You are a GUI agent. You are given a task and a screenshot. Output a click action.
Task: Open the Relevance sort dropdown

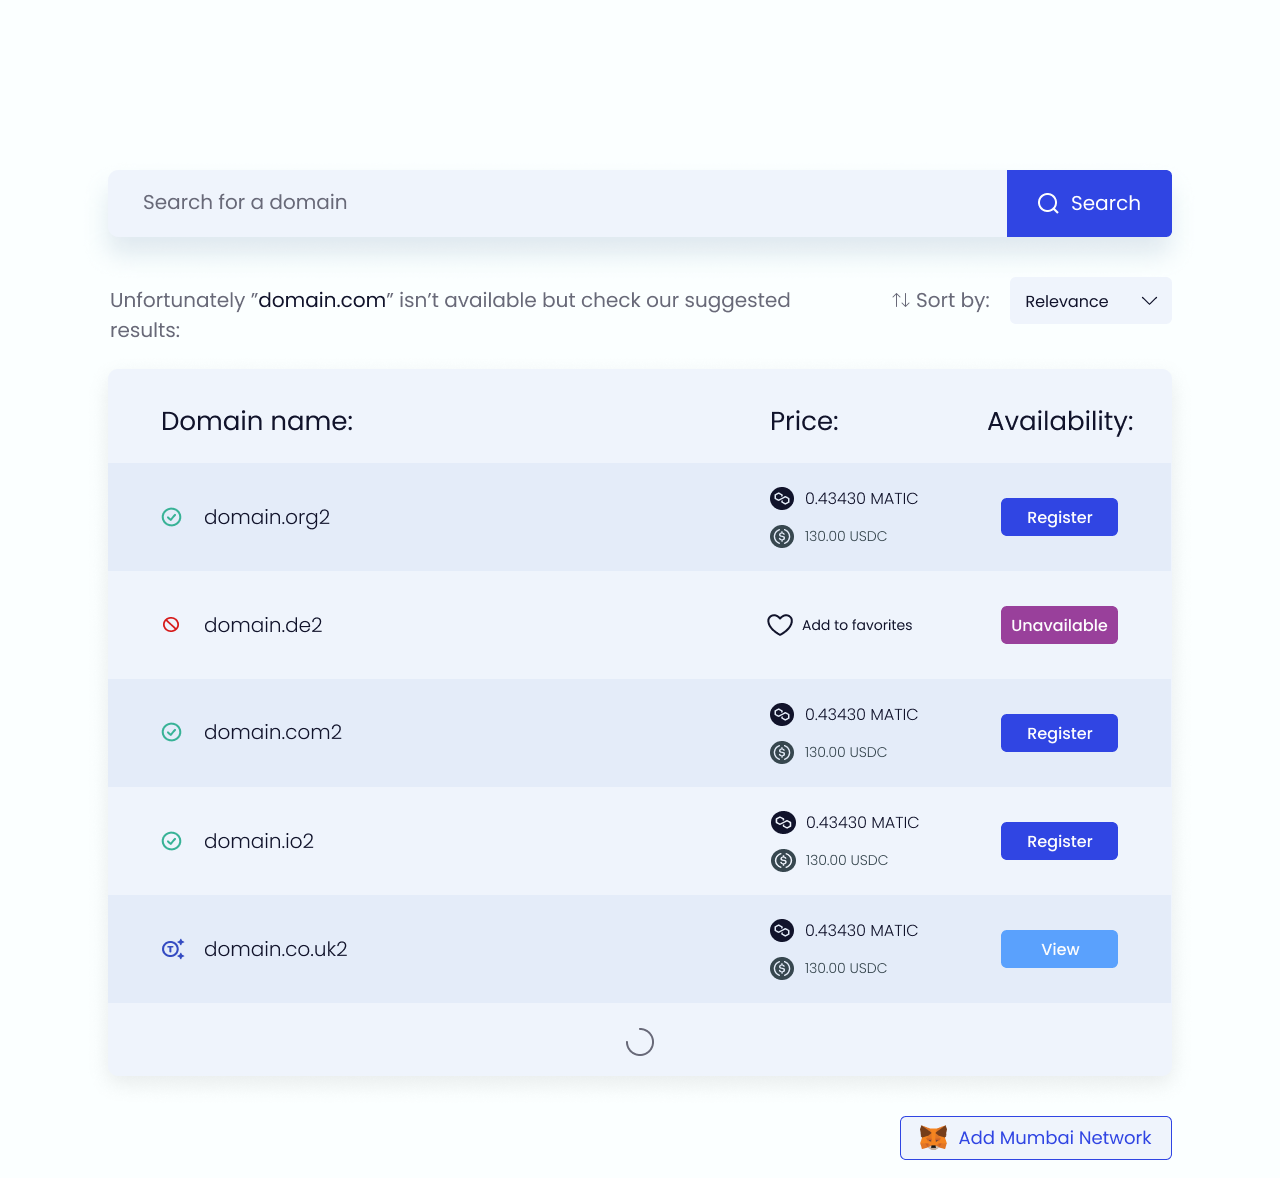pos(1091,301)
